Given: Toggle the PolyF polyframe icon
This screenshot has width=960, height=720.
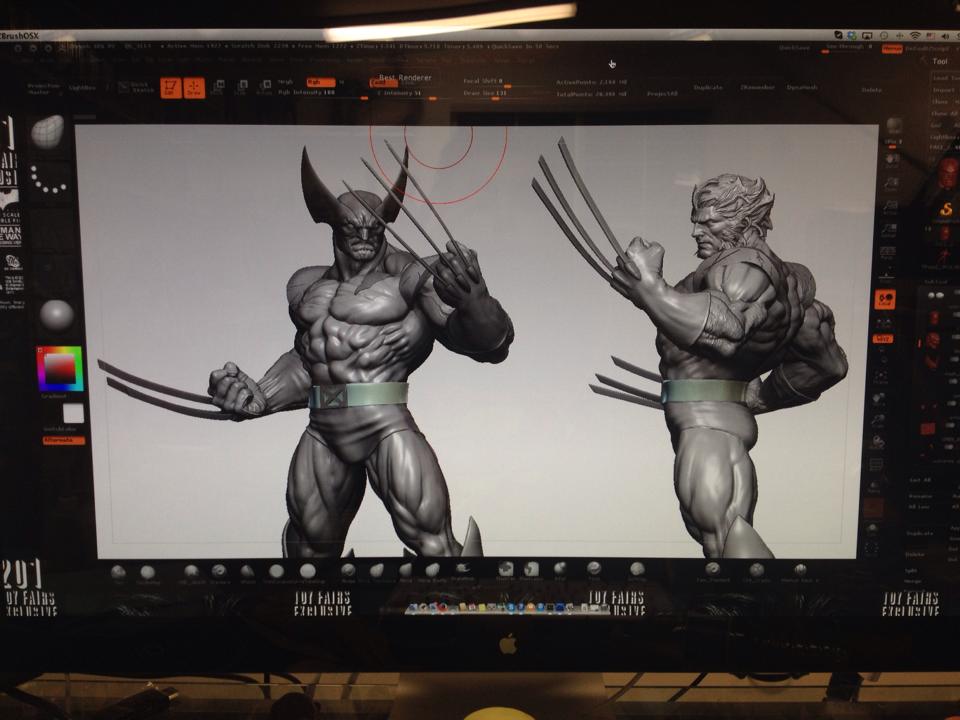Looking at the screenshot, I should (876, 465).
